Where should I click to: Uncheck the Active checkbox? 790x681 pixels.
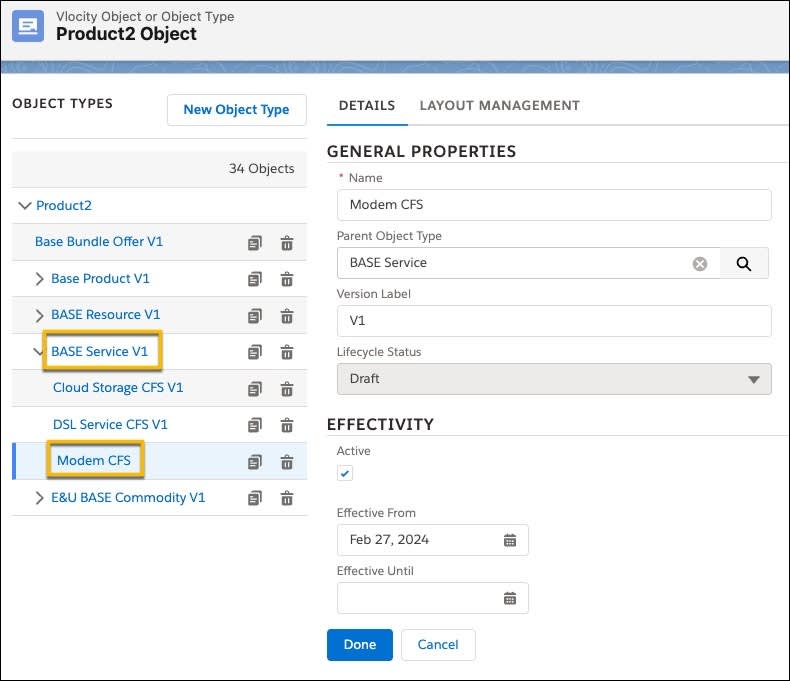tap(345, 473)
